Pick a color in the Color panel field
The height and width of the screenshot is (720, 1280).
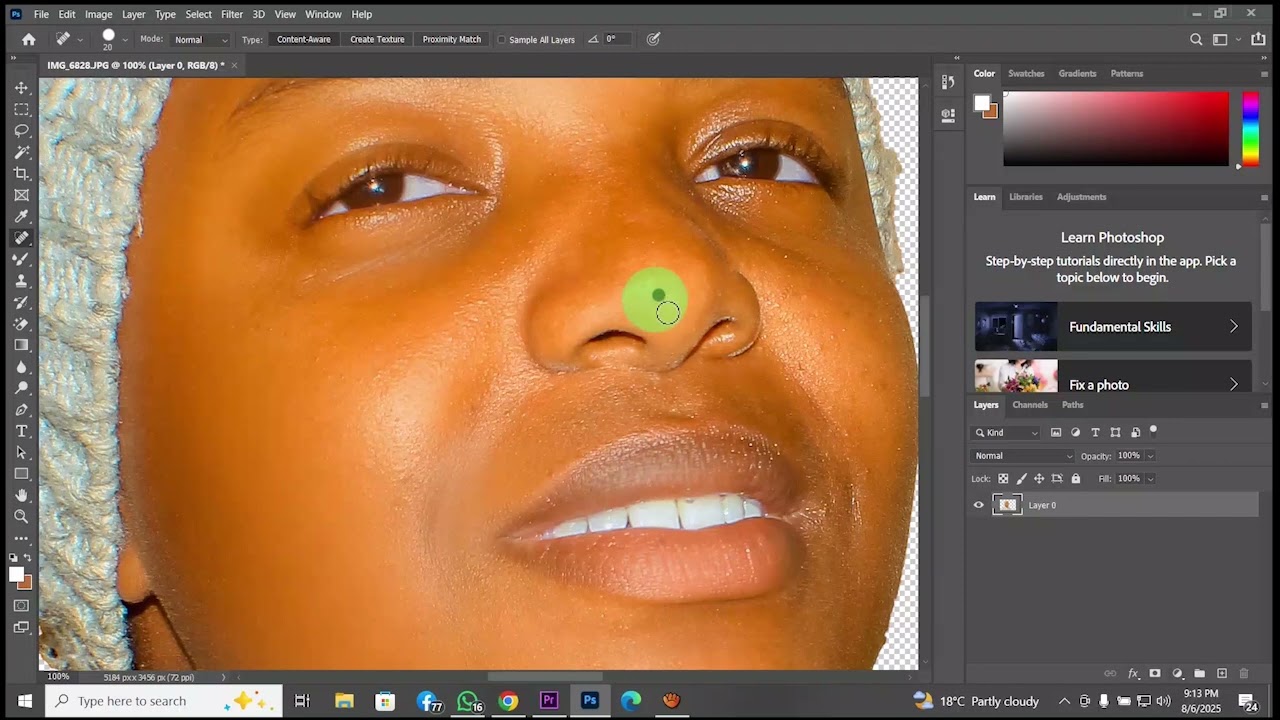point(1116,129)
